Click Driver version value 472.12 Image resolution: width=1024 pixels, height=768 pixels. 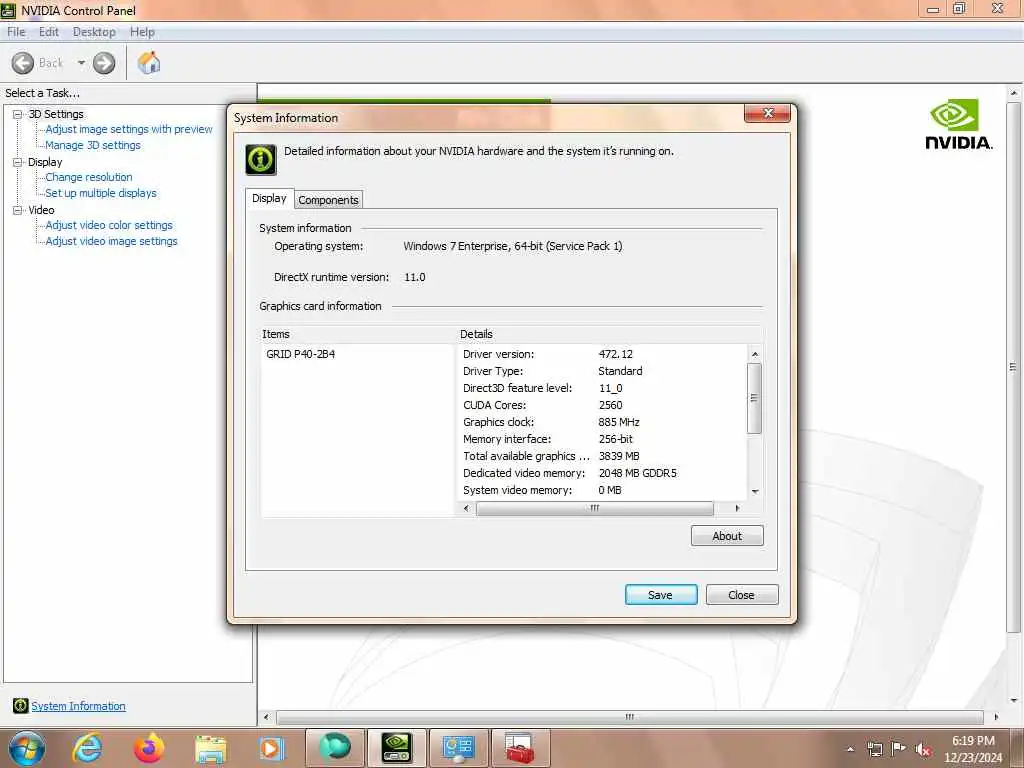click(615, 354)
